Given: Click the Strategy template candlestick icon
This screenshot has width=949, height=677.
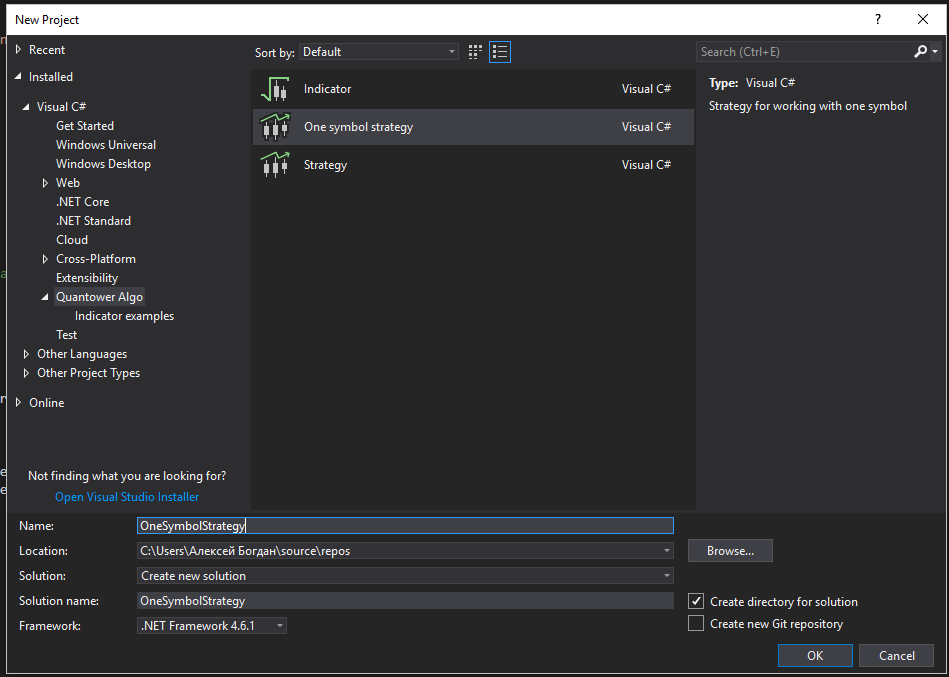Looking at the screenshot, I should click(x=275, y=165).
